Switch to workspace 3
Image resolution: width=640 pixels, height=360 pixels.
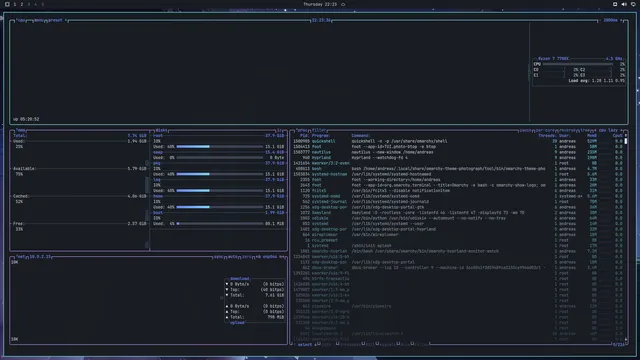(29, 4)
